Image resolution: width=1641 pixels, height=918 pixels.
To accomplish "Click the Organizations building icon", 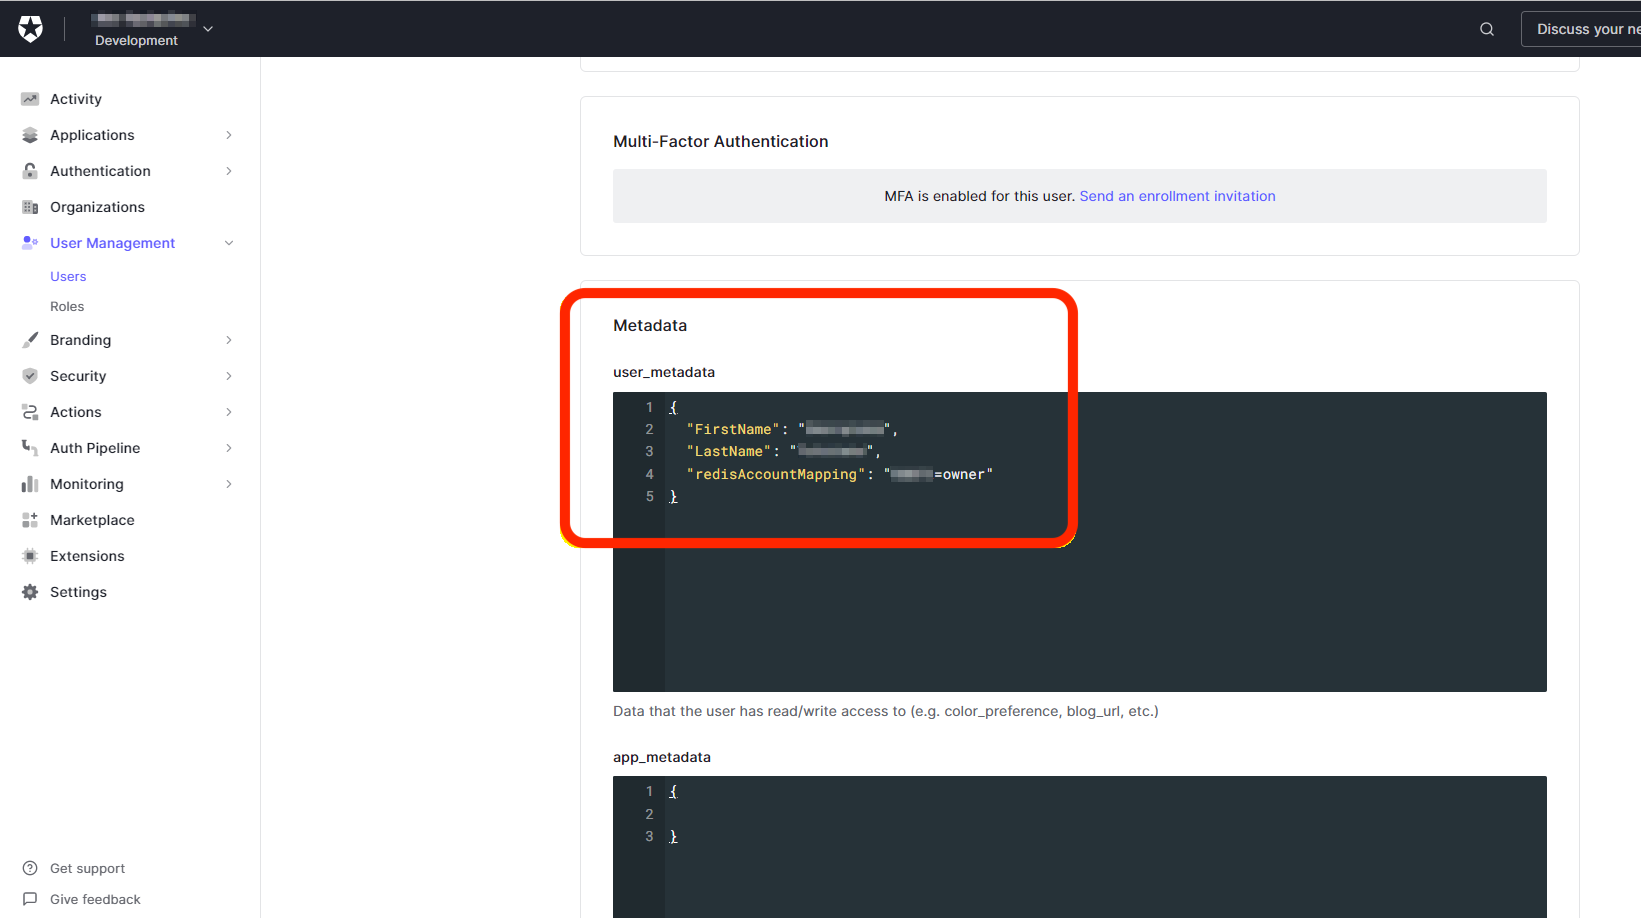I will tap(30, 207).
